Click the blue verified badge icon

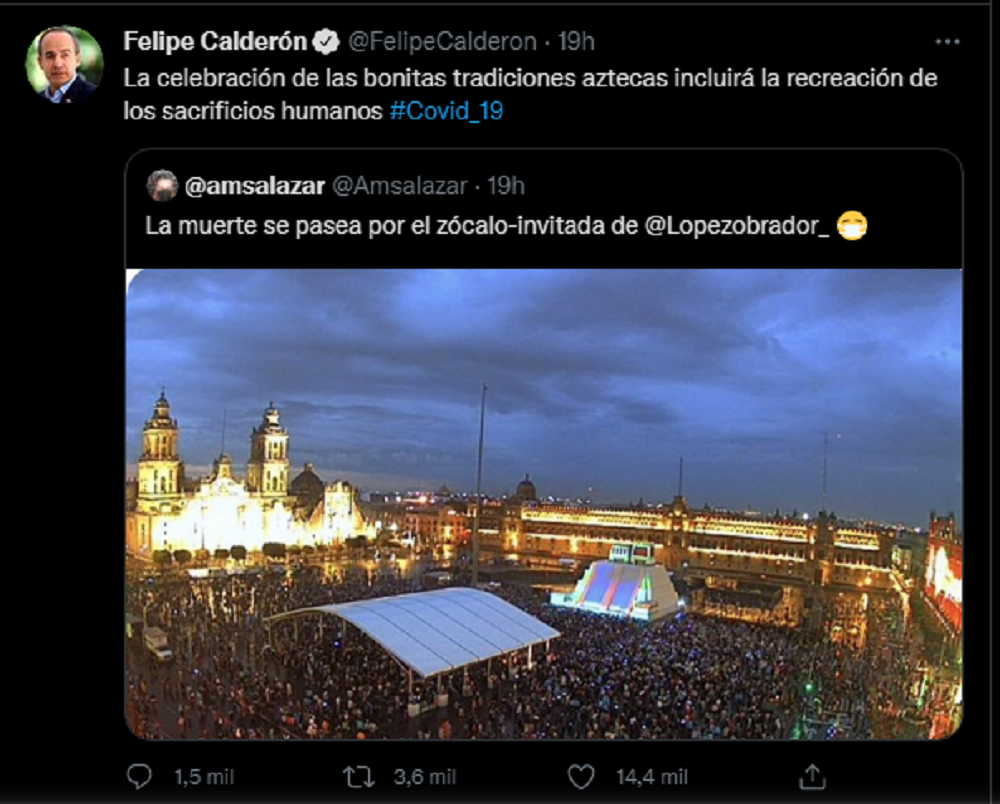[325, 42]
